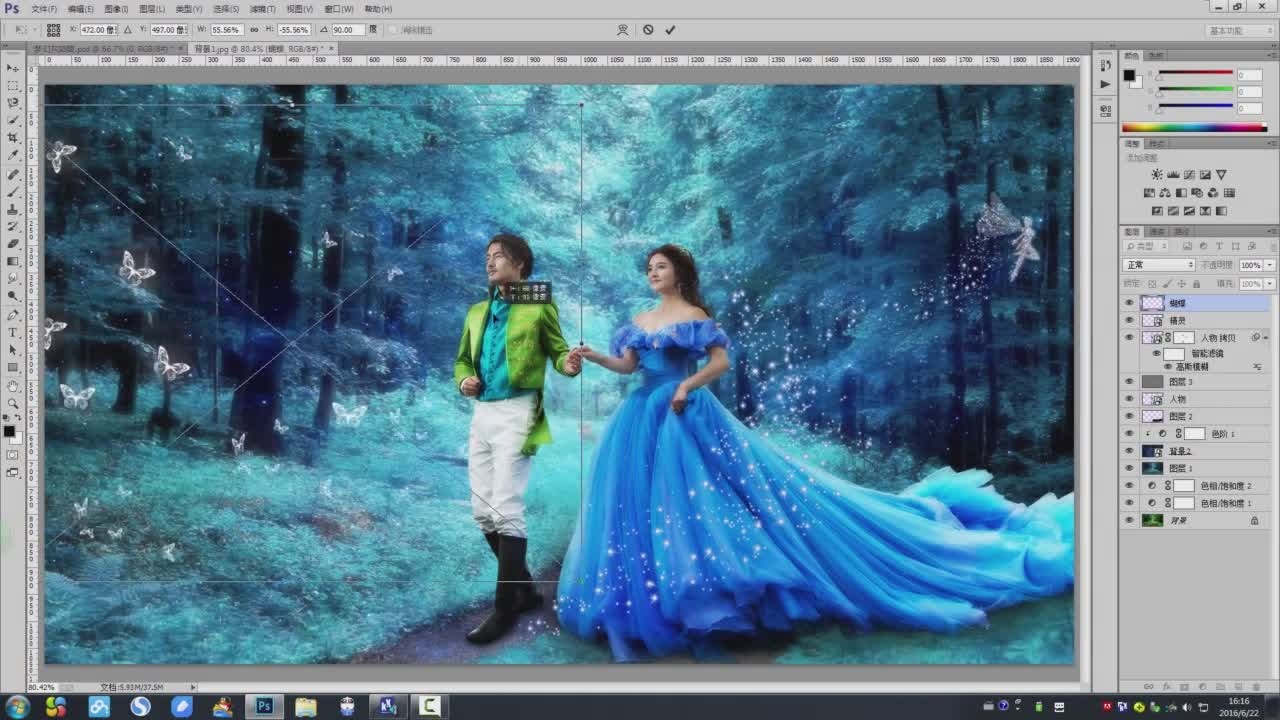Viewport: 1280px width, 720px height.
Task: Select the Hand tool
Action: pos(13,386)
